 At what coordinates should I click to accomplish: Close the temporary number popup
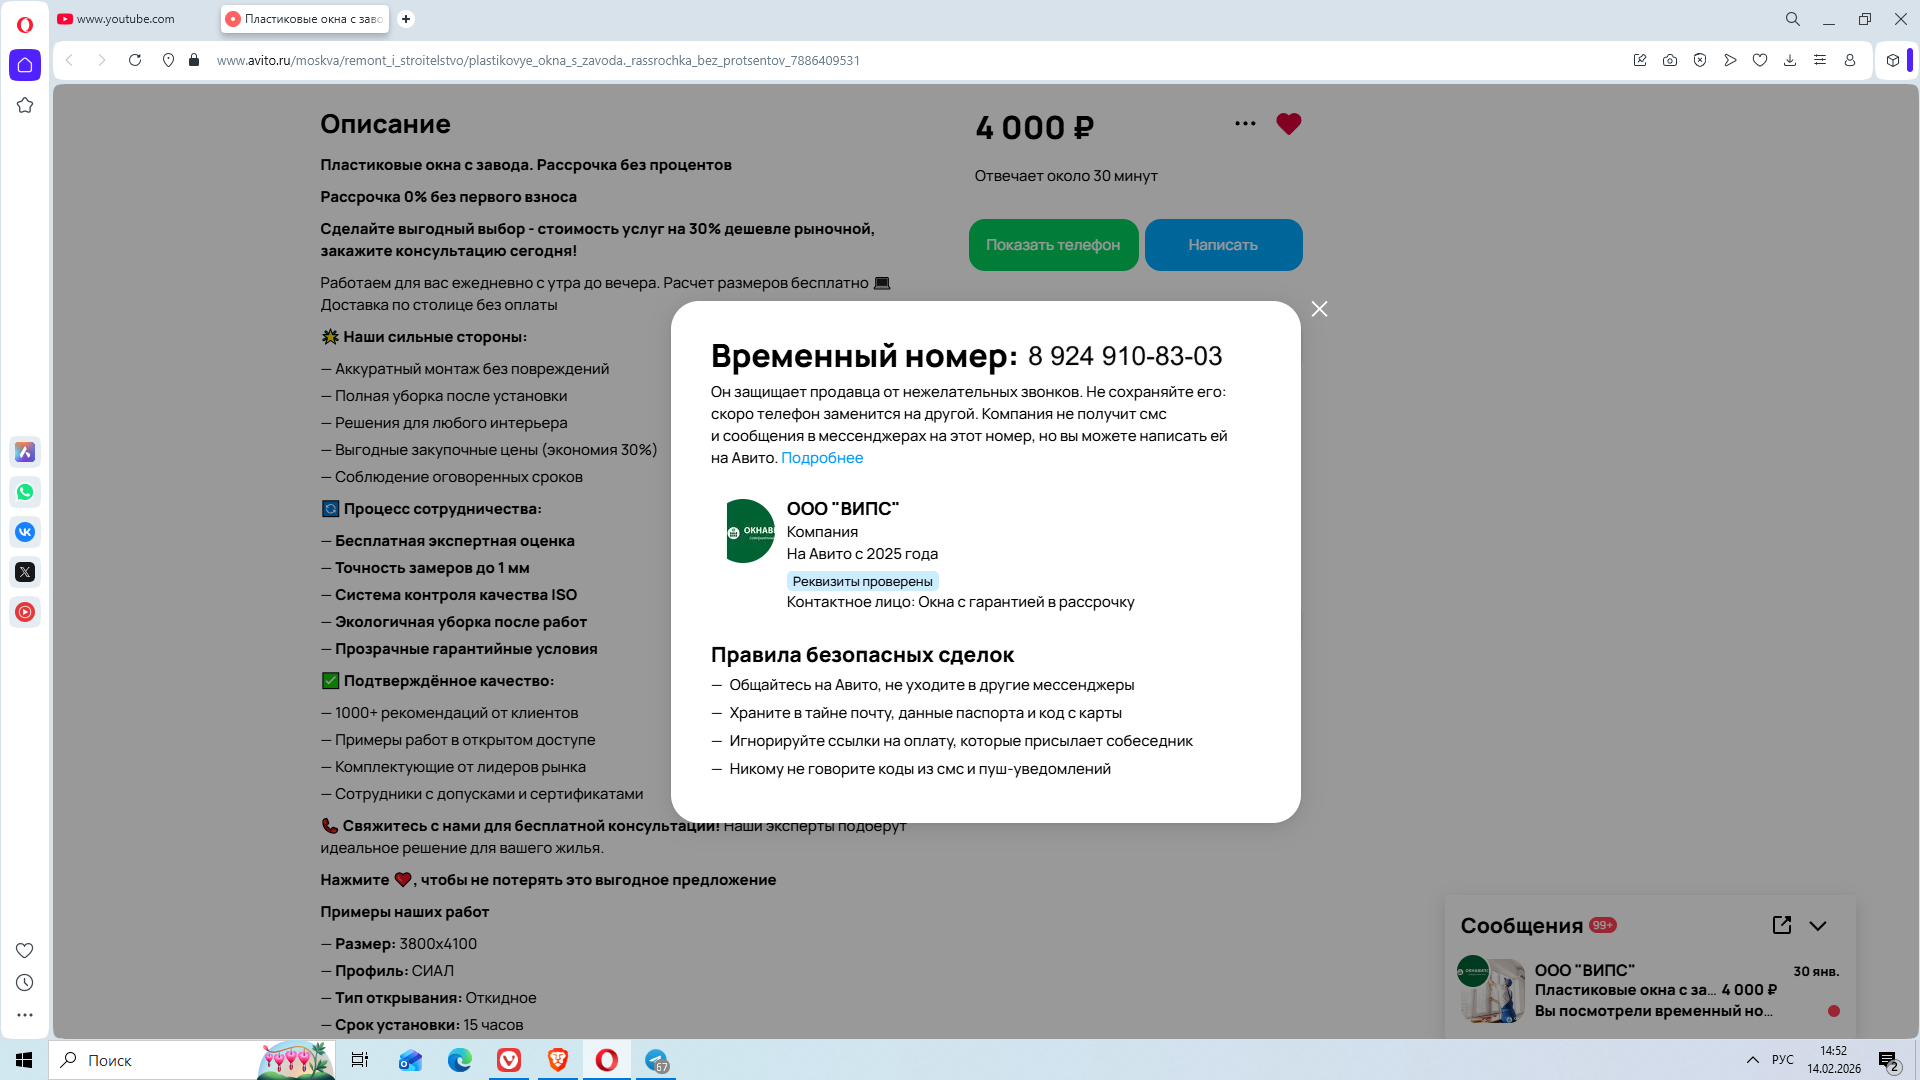(x=1319, y=309)
